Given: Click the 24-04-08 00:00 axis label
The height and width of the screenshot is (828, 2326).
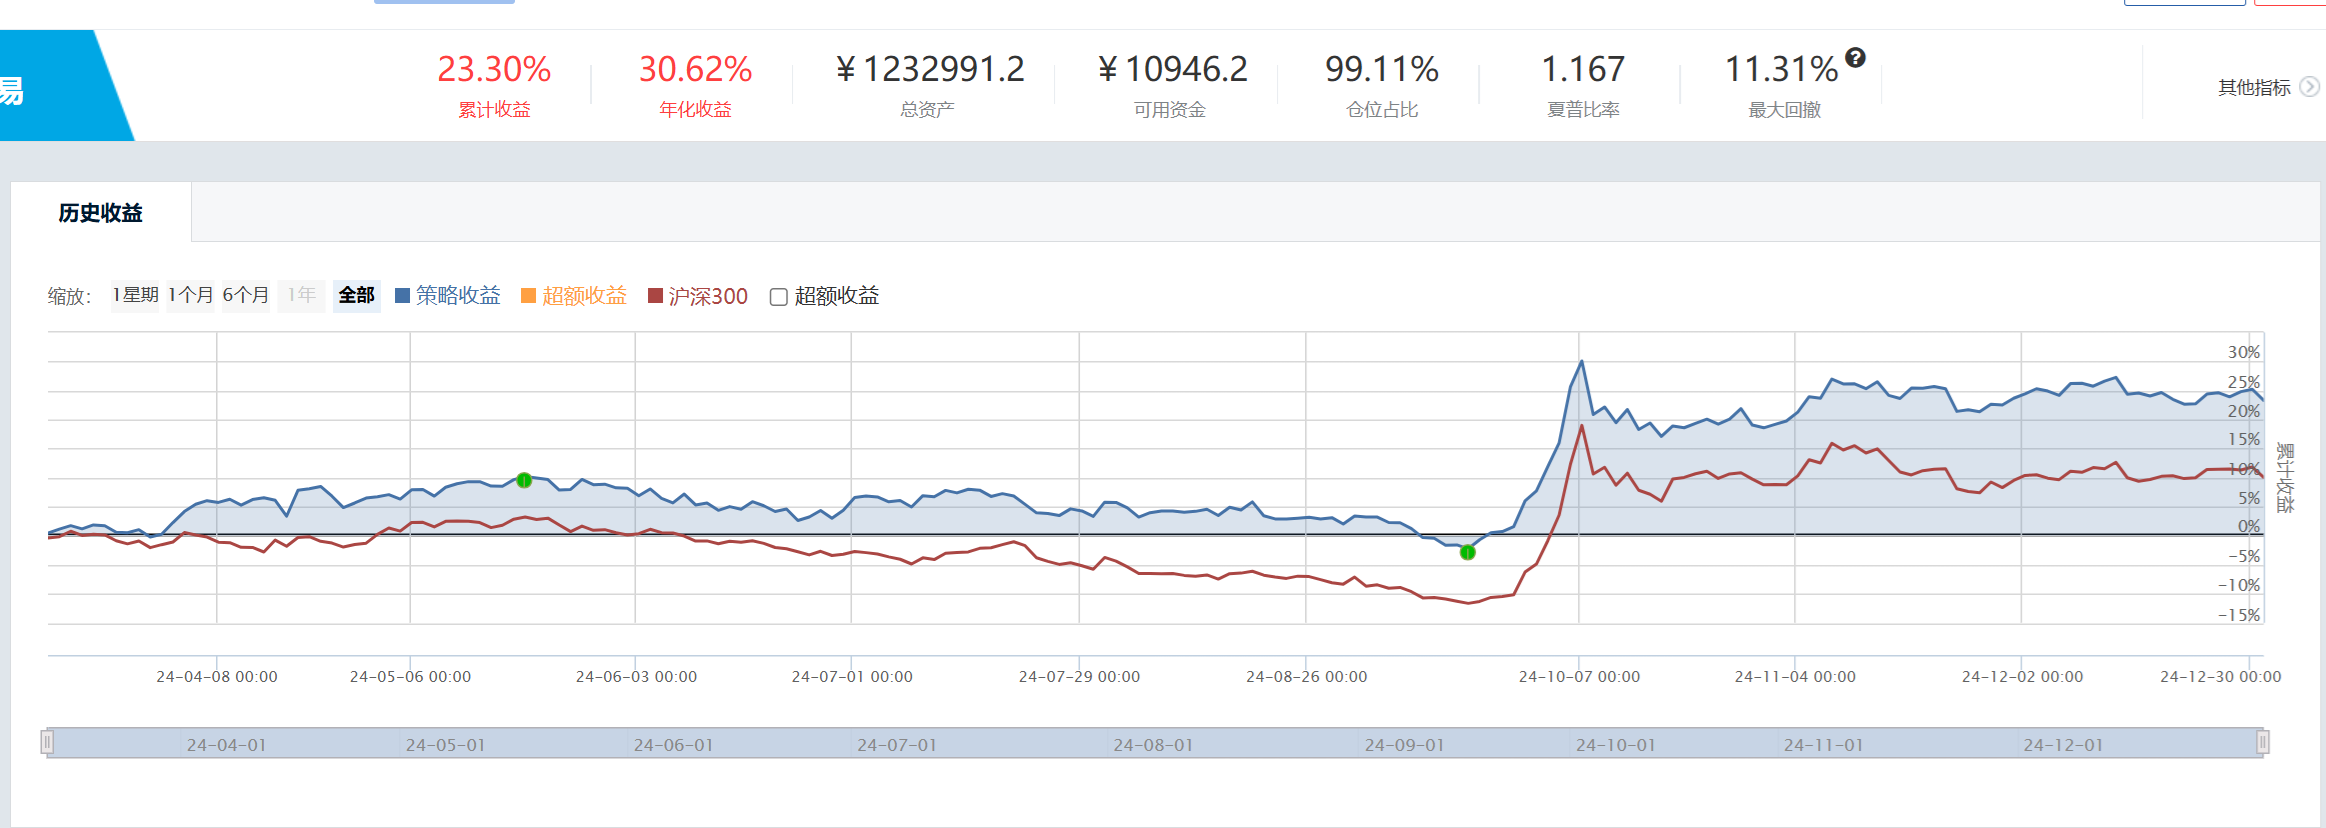Looking at the screenshot, I should click(x=217, y=677).
